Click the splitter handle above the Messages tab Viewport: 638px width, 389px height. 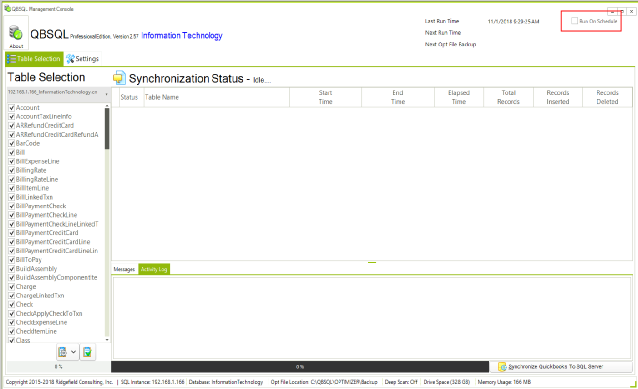pyautogui.click(x=372, y=262)
